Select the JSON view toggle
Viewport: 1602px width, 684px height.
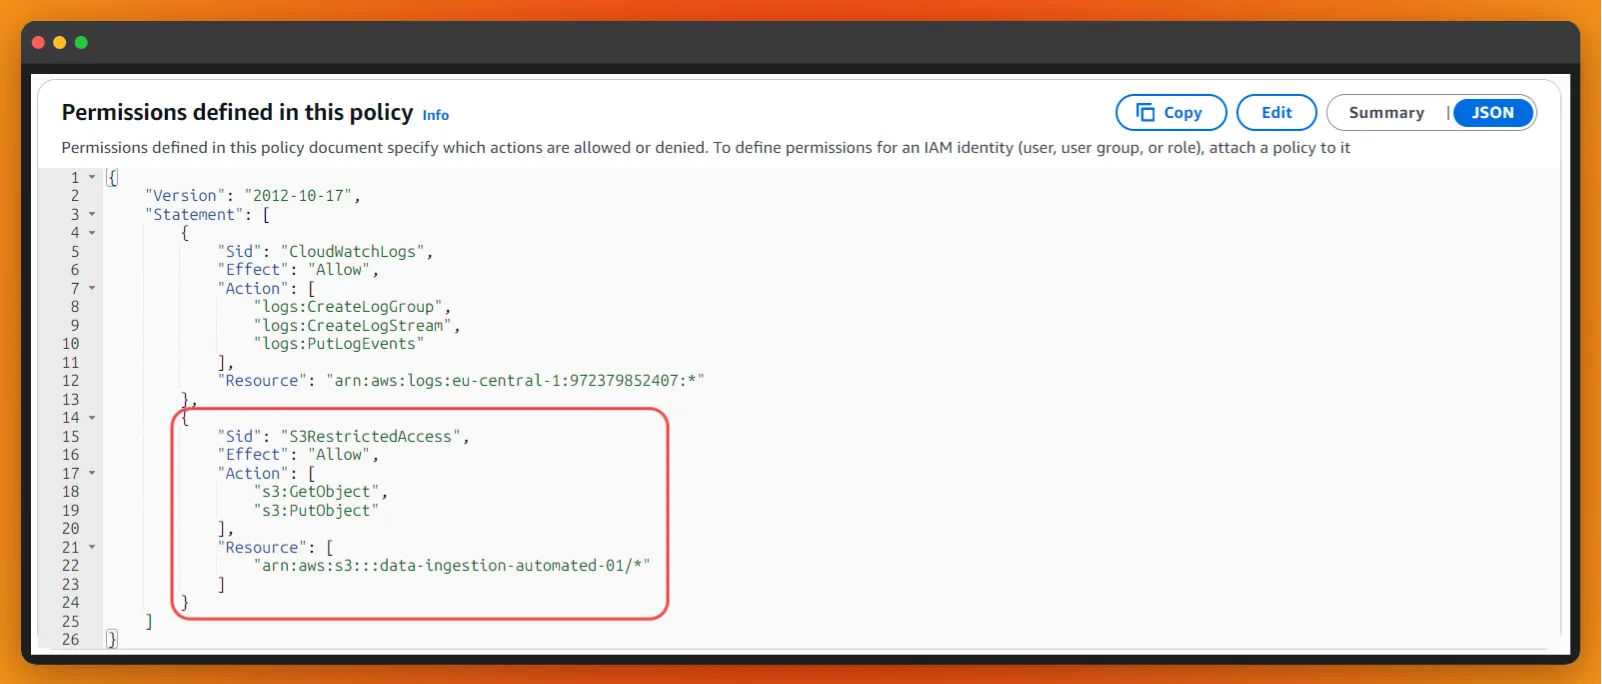[x=1492, y=113]
